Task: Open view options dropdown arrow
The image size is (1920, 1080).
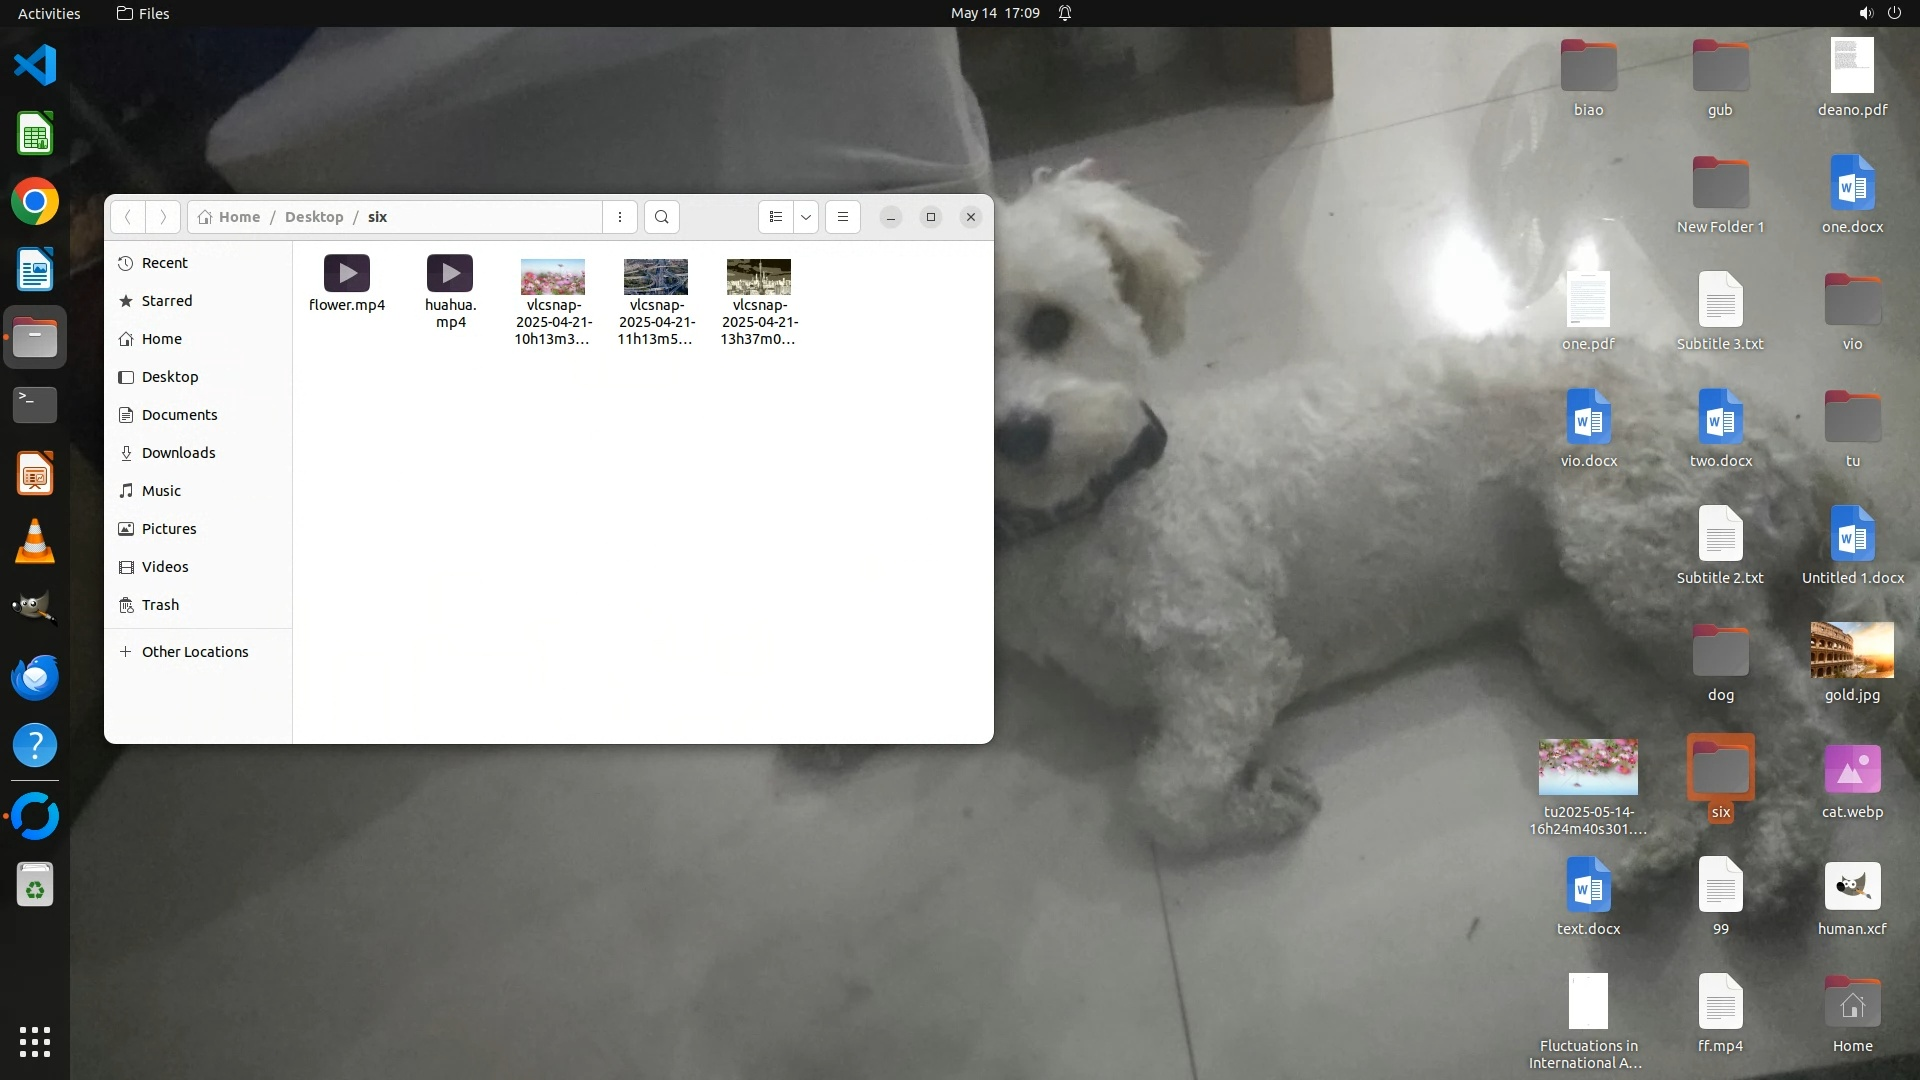Action: click(x=806, y=217)
